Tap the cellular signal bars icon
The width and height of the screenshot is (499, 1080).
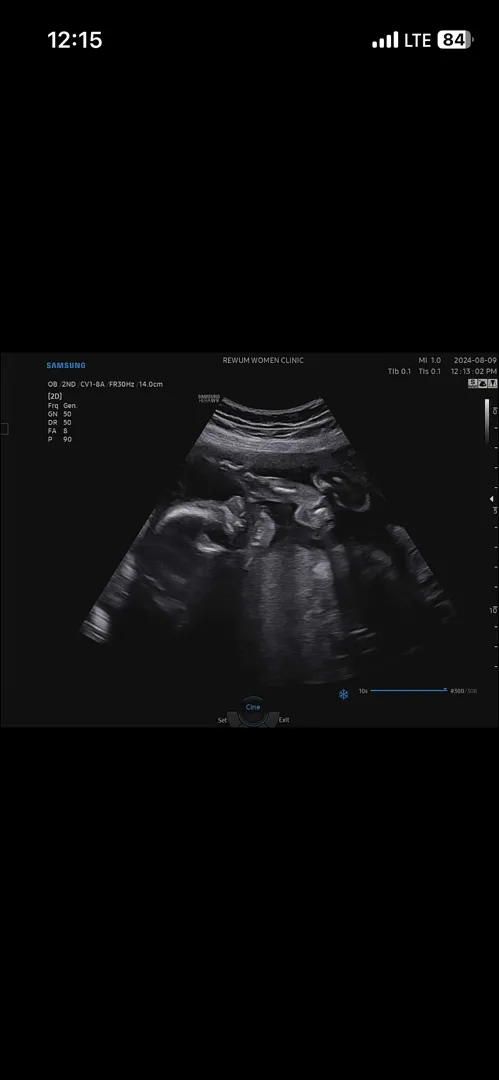click(x=385, y=40)
